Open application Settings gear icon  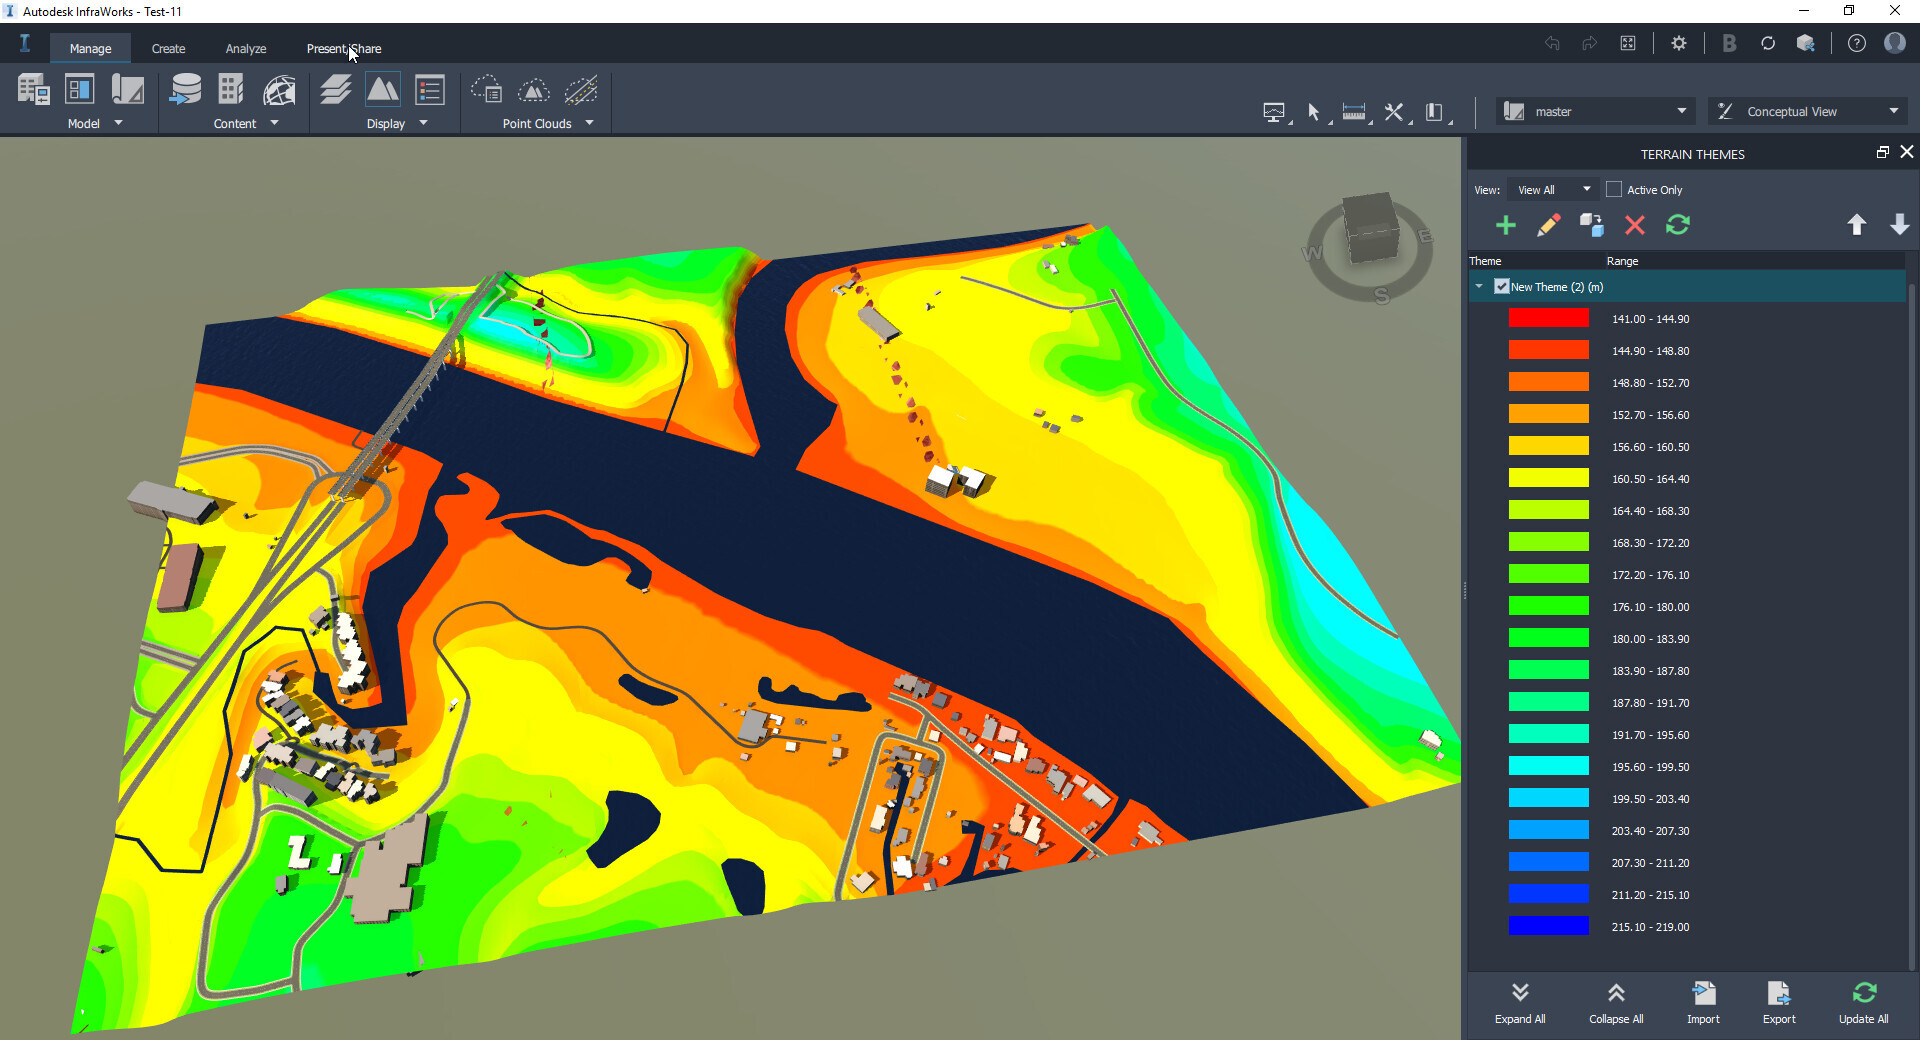coord(1679,43)
